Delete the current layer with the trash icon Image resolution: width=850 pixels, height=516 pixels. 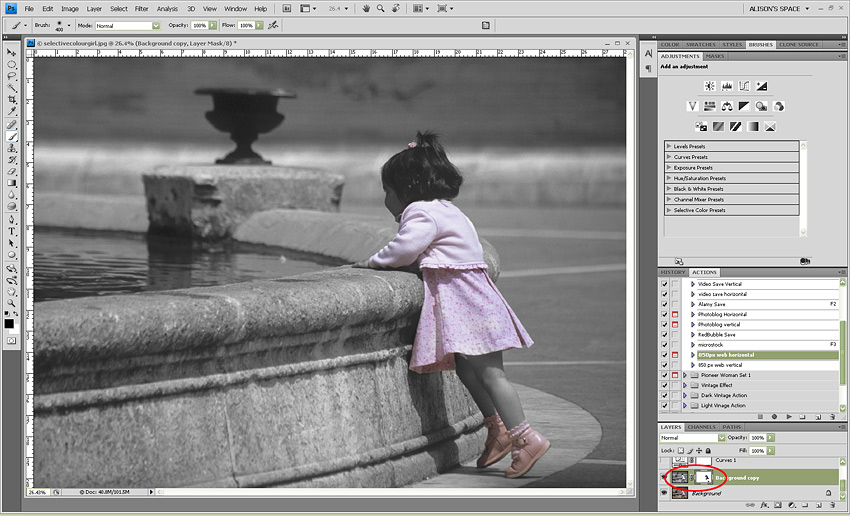833,505
